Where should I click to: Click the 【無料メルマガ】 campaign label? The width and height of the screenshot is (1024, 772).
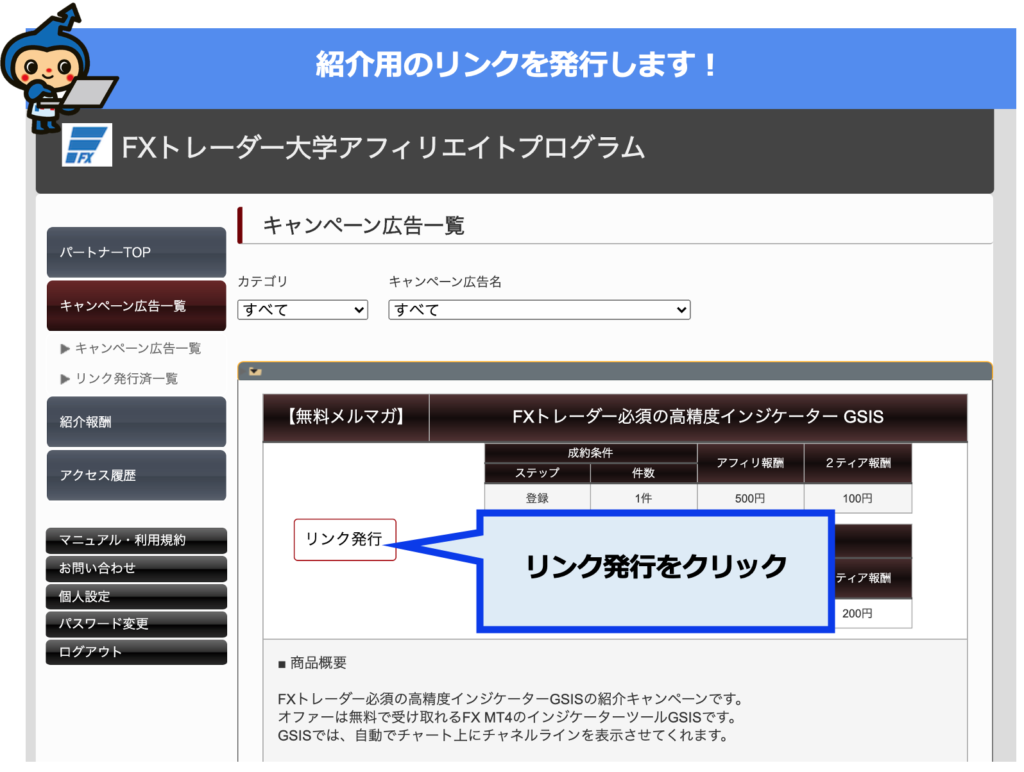[x=346, y=417]
